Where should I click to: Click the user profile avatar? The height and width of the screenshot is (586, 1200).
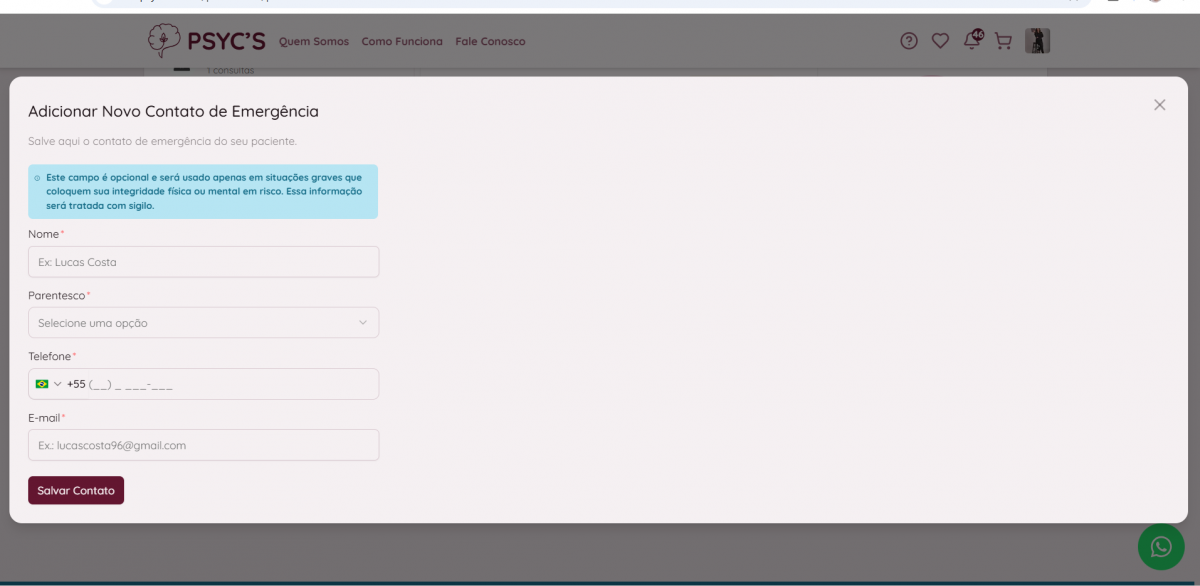click(1037, 41)
